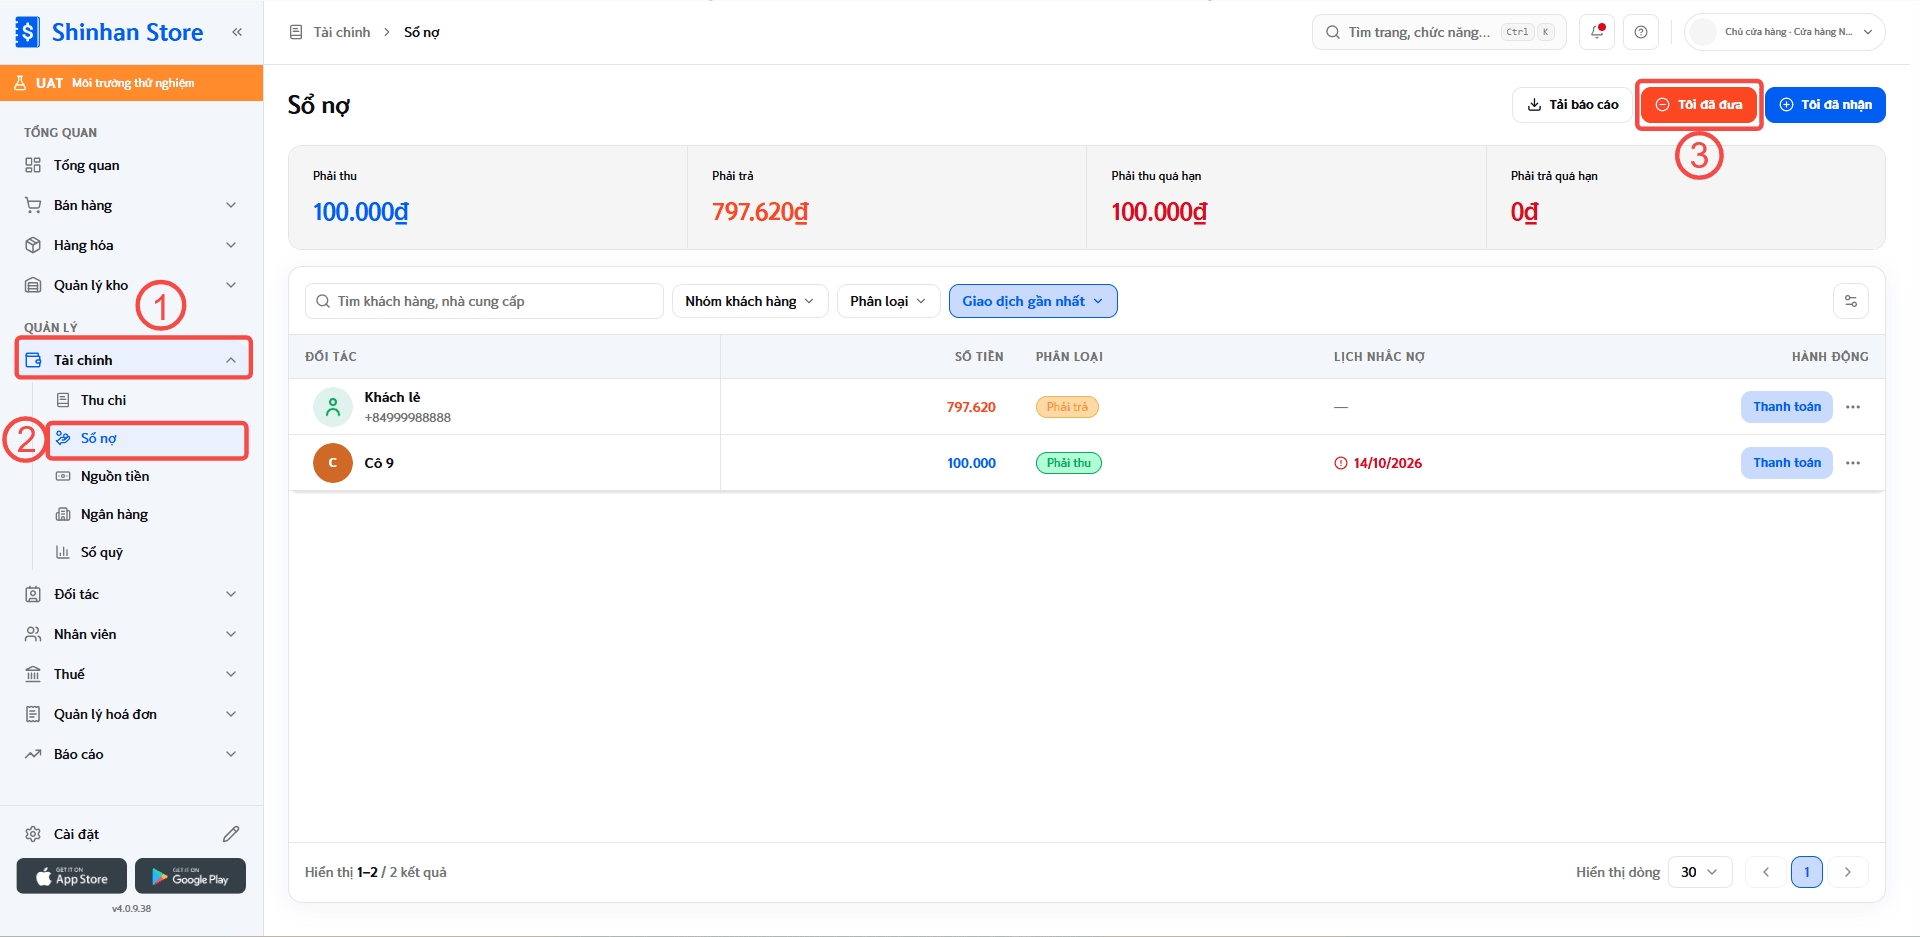This screenshot has width=1920, height=937.
Task: Open Cài đặt settings
Action: pyautogui.click(x=76, y=834)
